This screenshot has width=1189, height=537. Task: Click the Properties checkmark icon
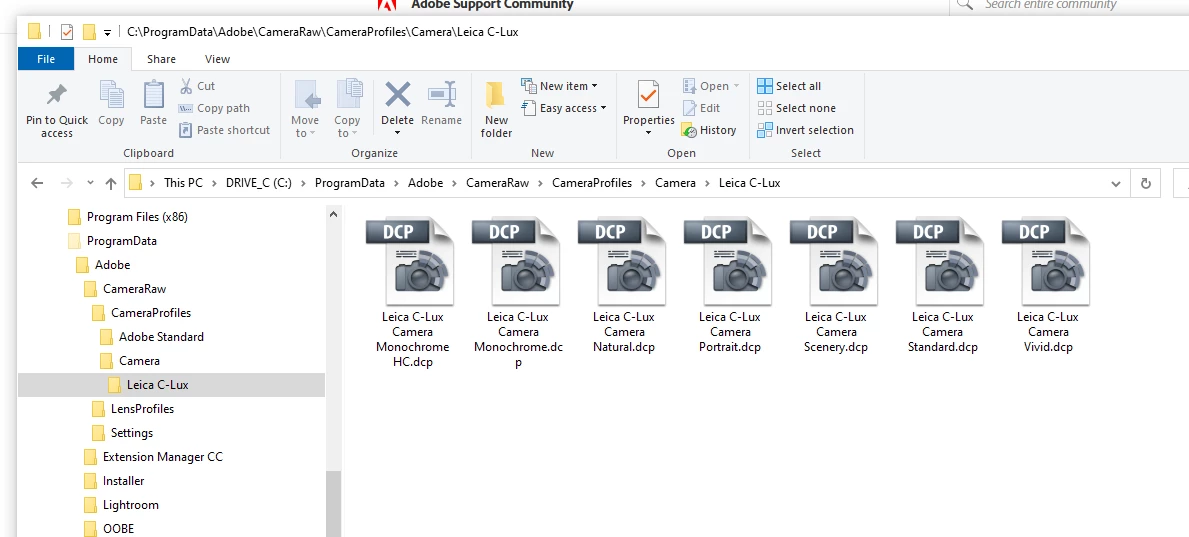pos(648,95)
